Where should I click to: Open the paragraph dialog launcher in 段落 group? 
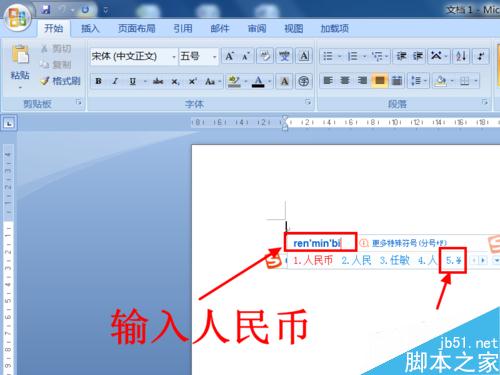coord(485,102)
